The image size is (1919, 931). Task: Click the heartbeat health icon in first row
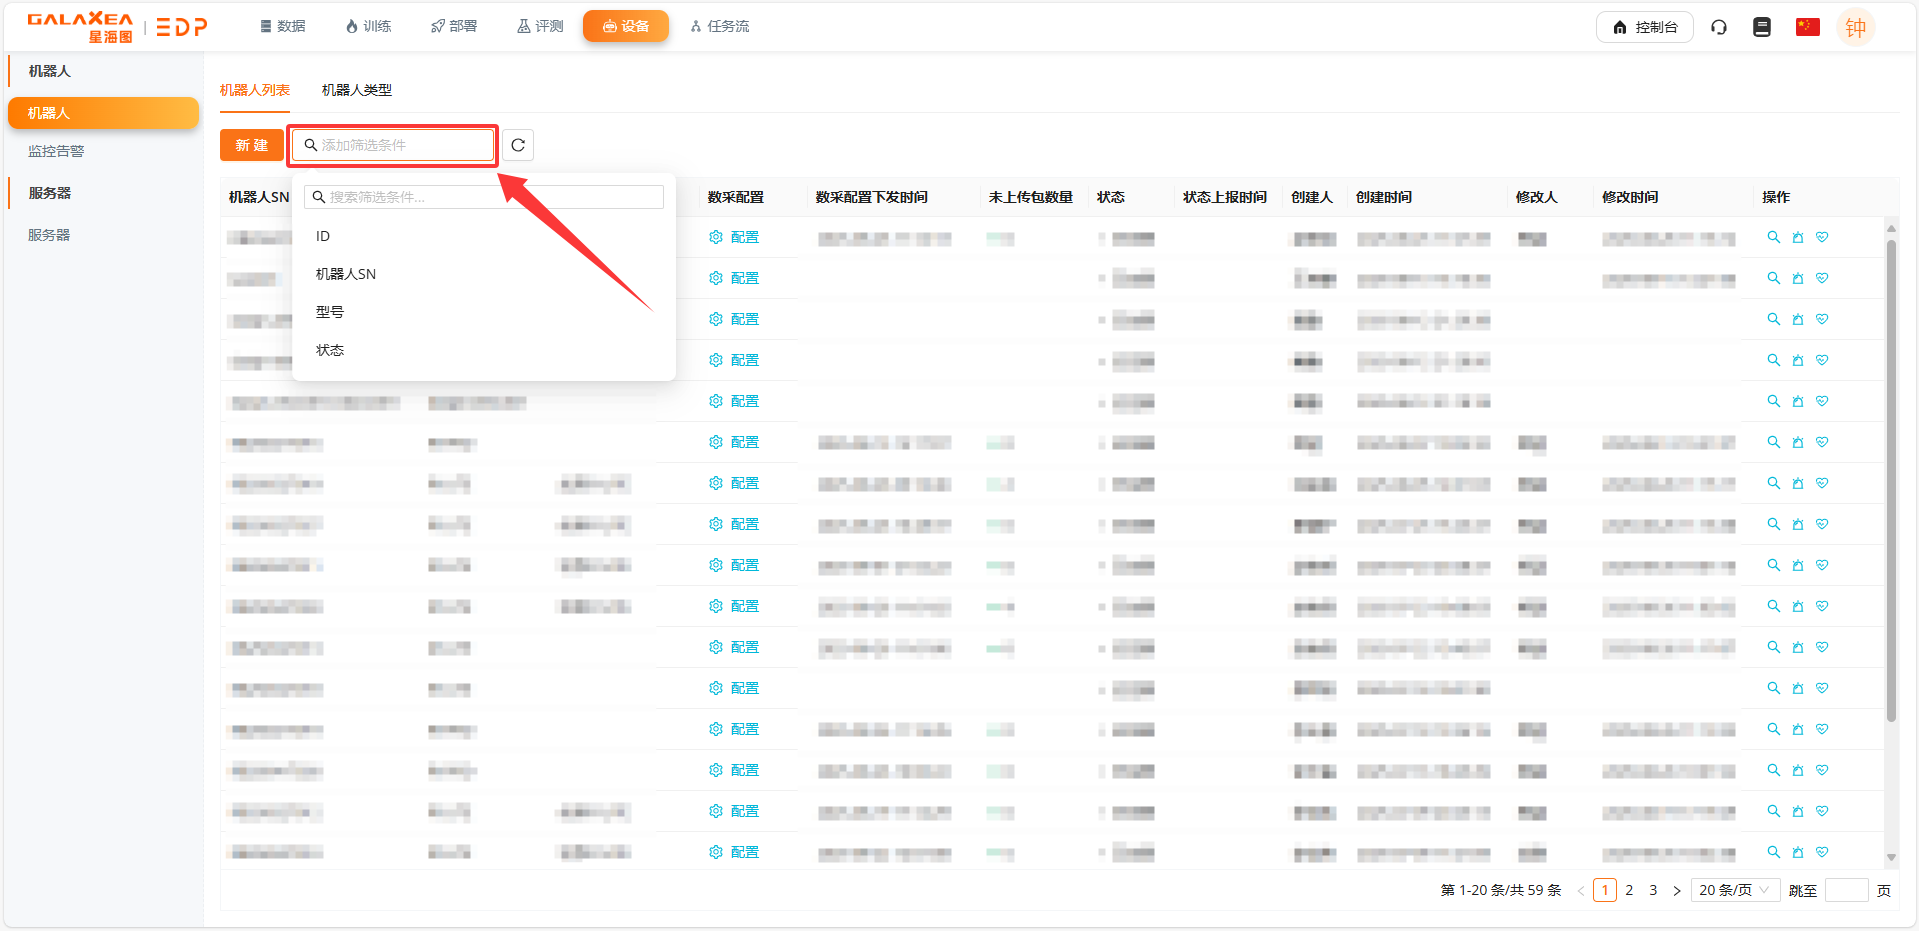pyautogui.click(x=1822, y=237)
